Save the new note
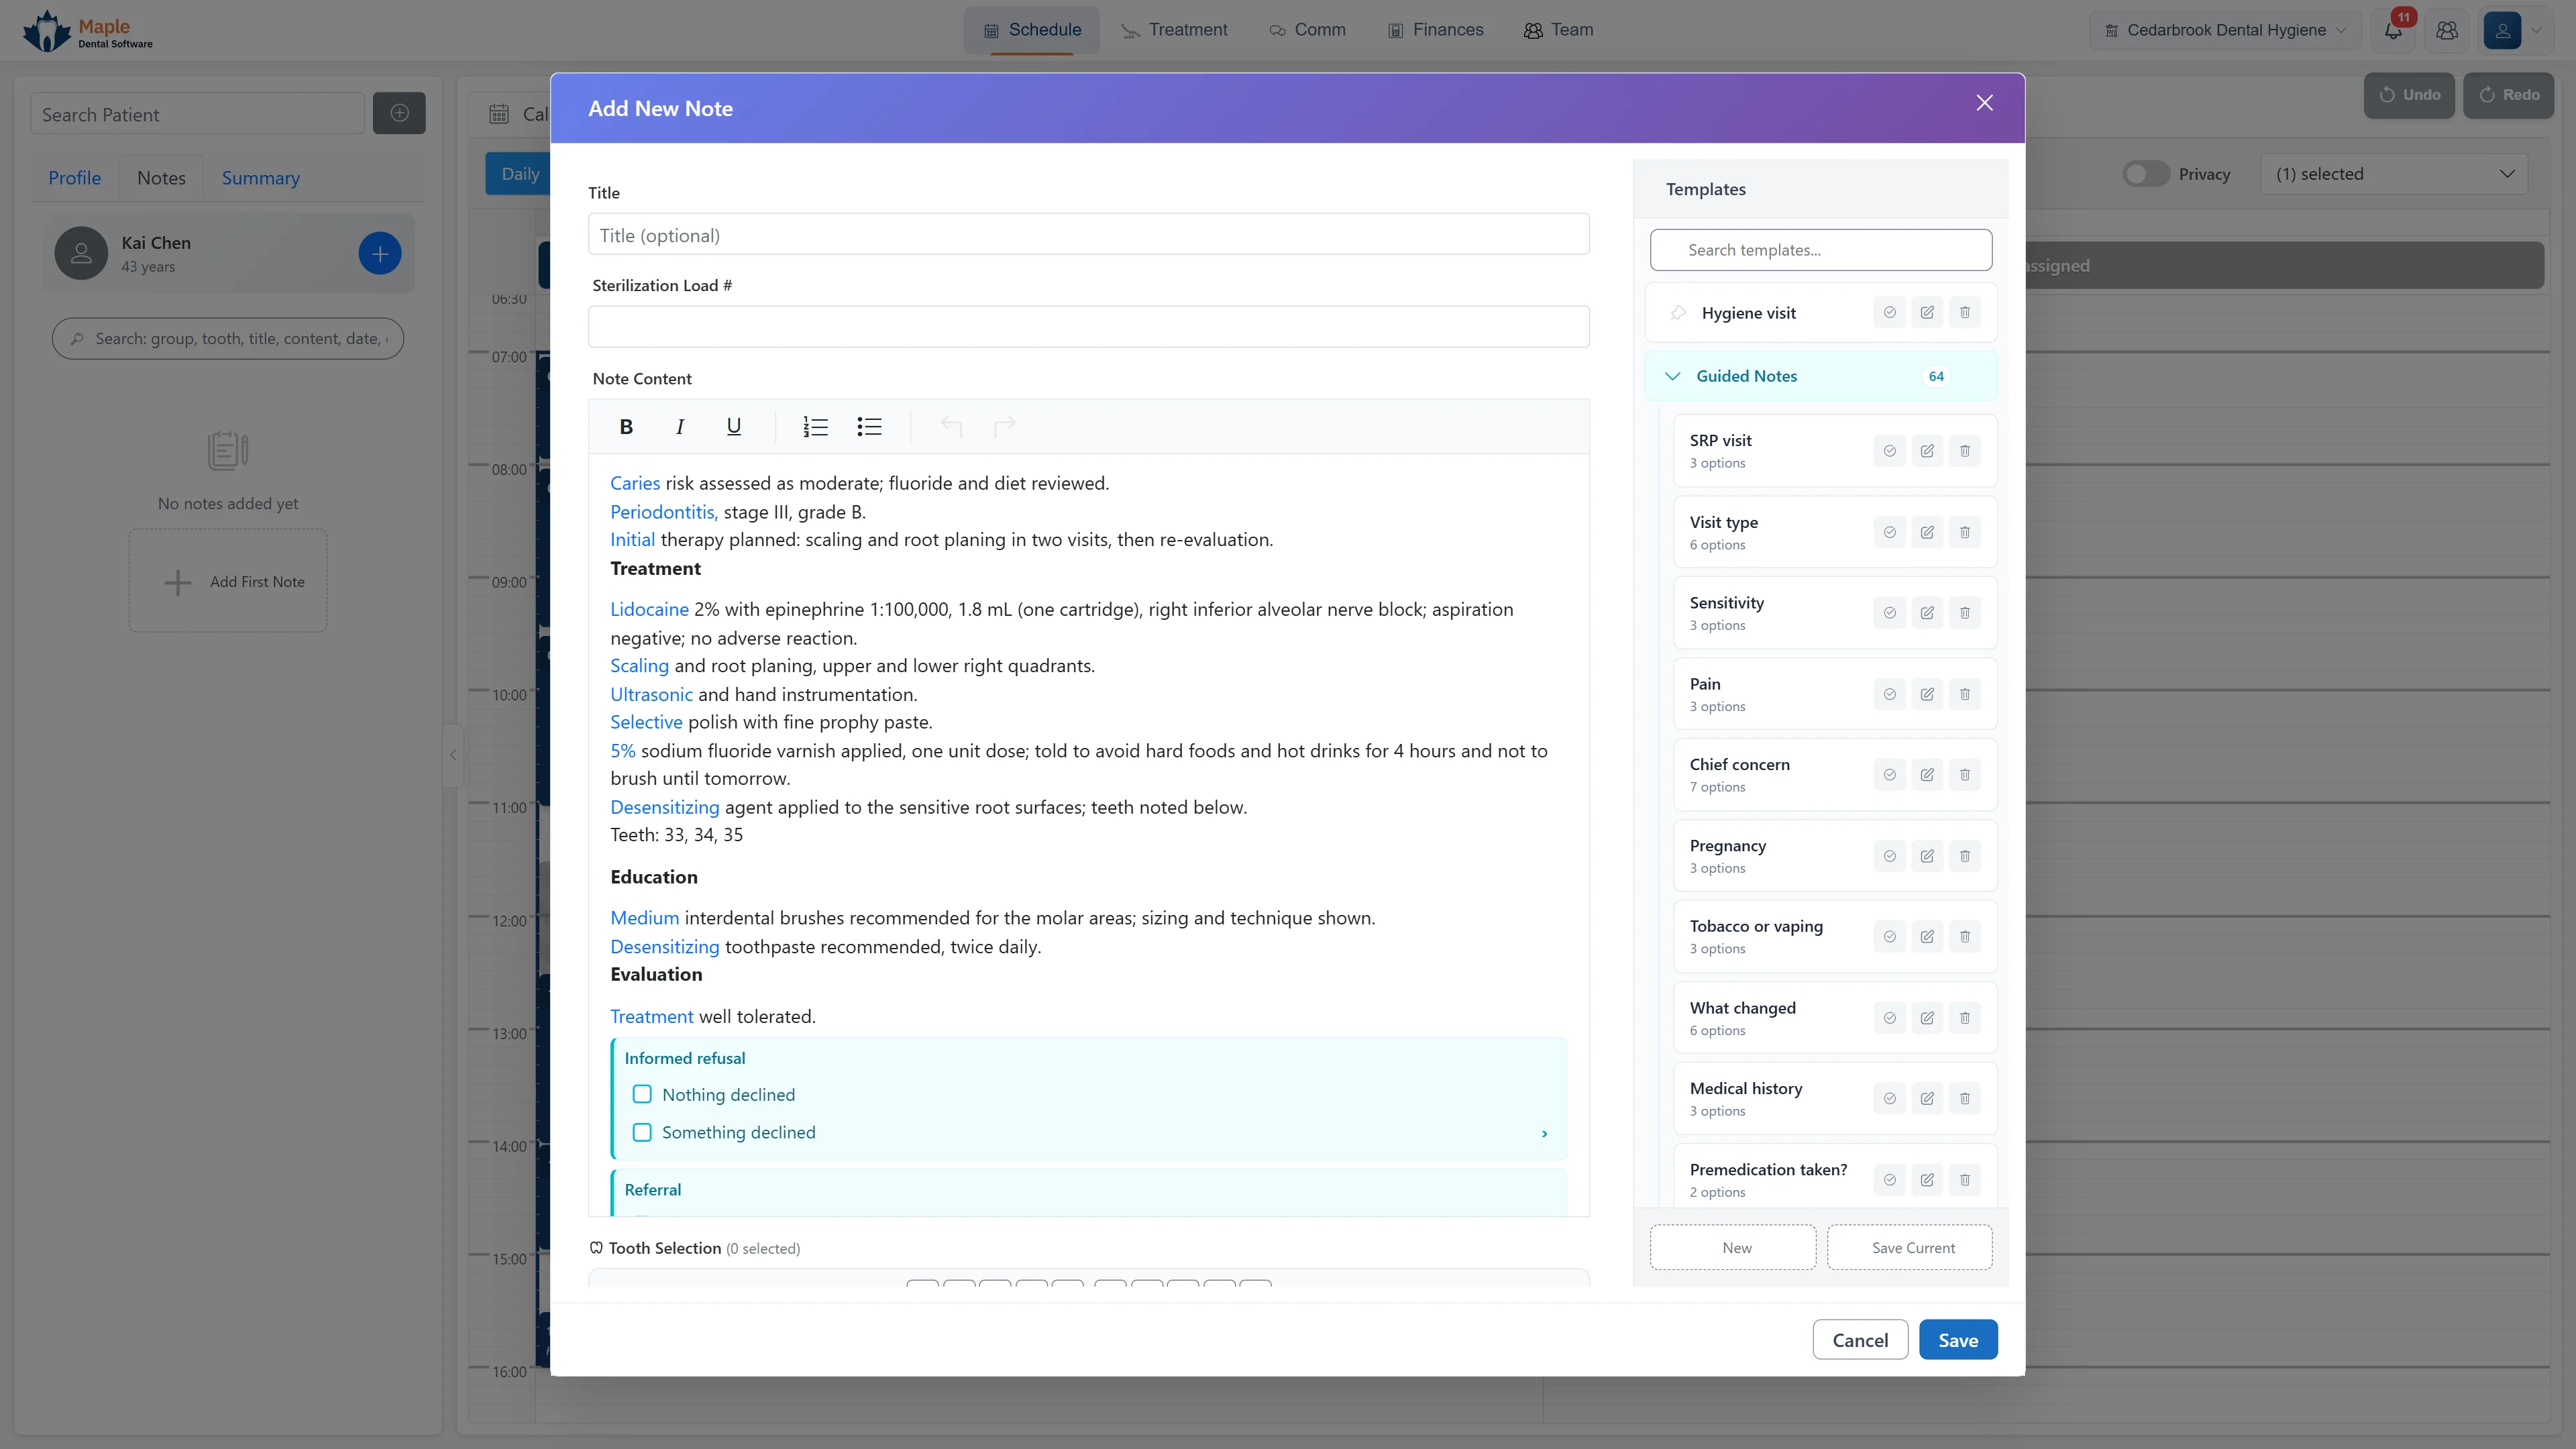Viewport: 2576px width, 1449px height. pyautogui.click(x=1957, y=1340)
